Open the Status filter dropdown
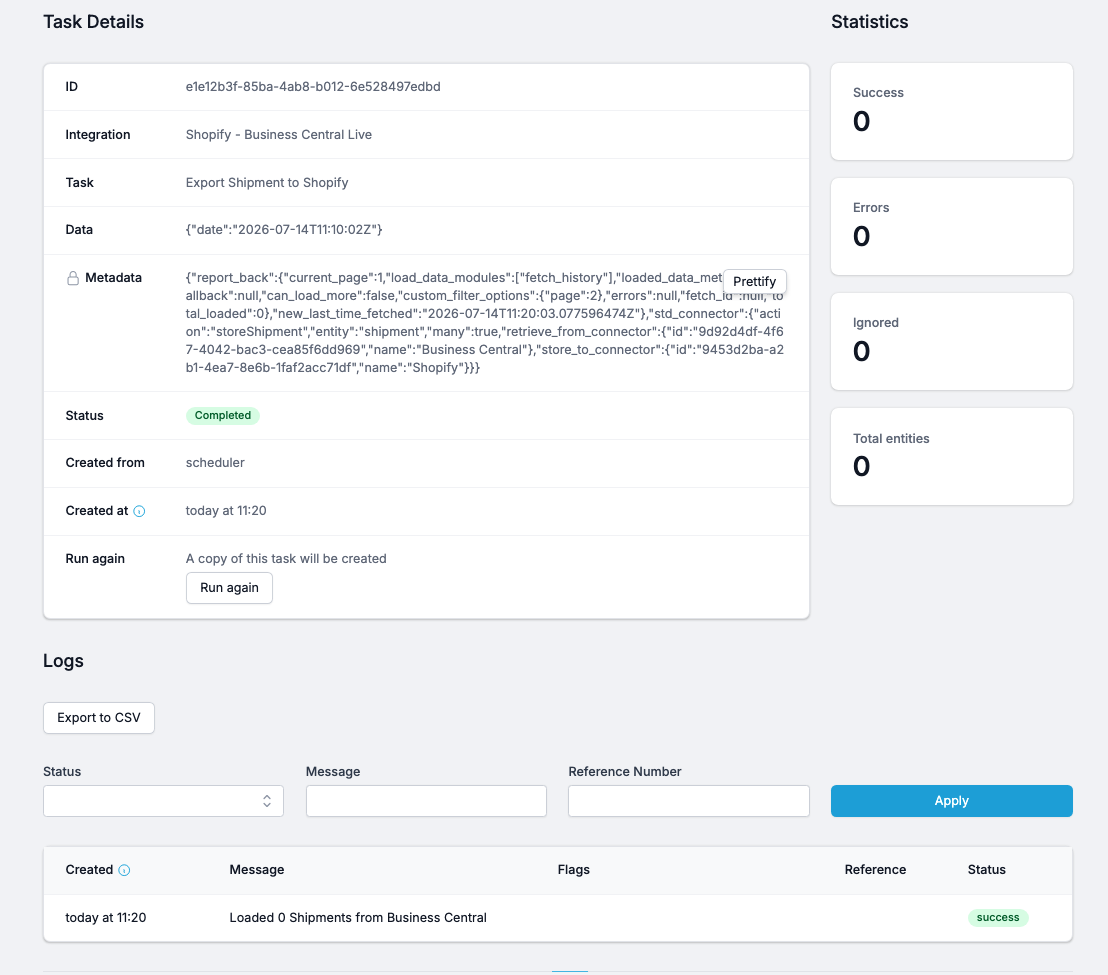 coord(163,801)
